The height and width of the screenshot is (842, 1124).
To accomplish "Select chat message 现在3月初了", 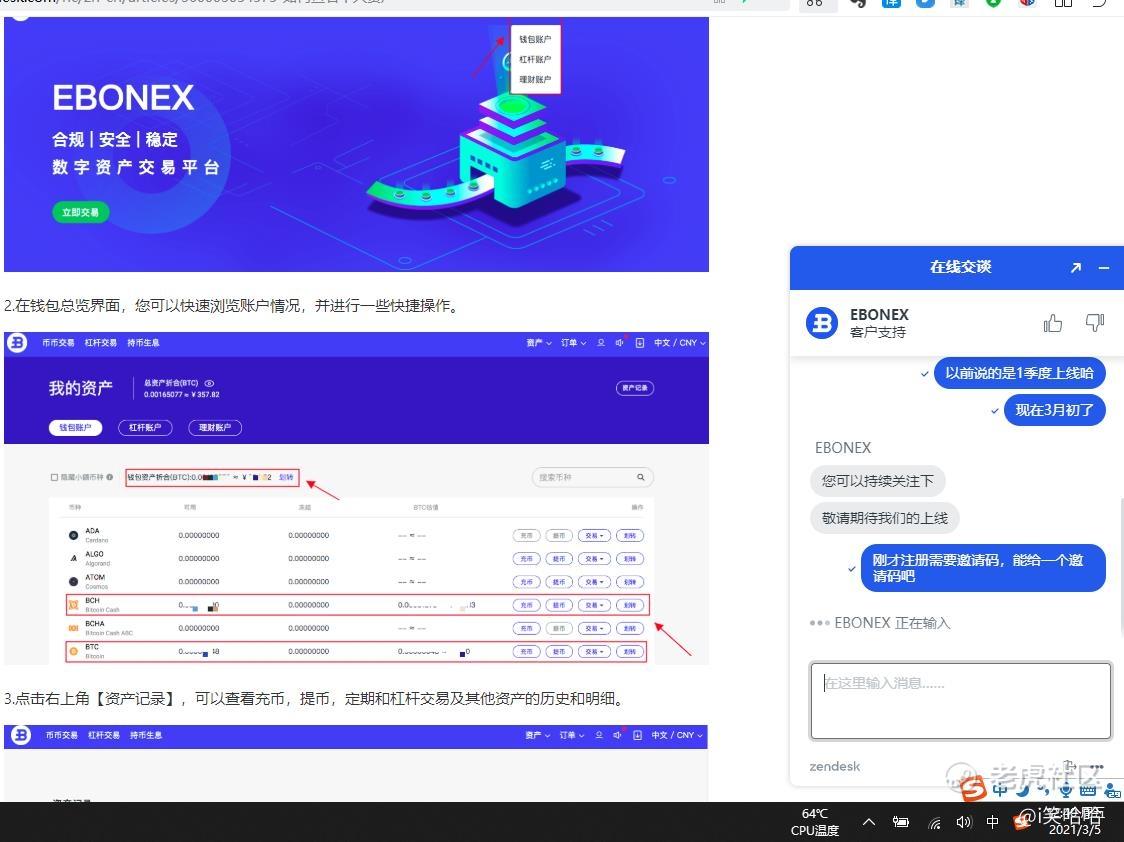I will [x=1054, y=411].
